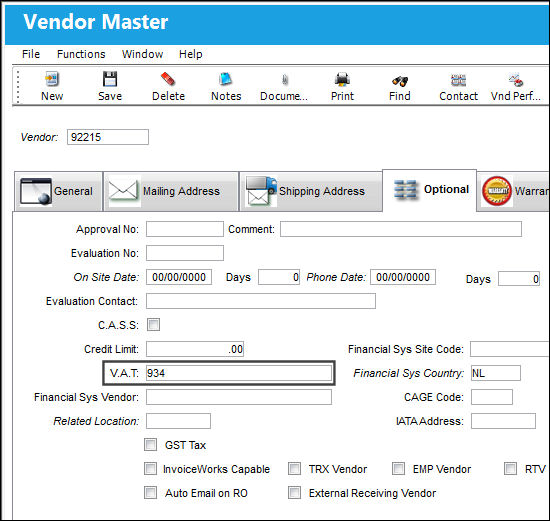Click the Credit Limit field
The width and height of the screenshot is (550, 521).
[x=195, y=349]
